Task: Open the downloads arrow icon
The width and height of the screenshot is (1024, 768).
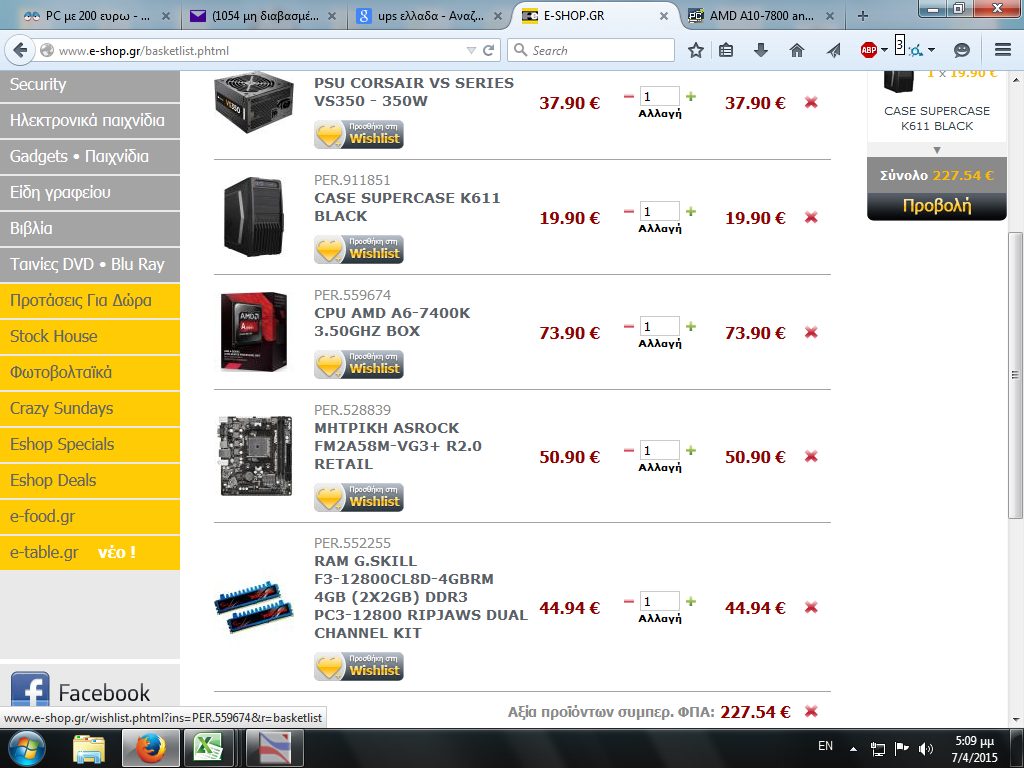Action: click(x=761, y=50)
